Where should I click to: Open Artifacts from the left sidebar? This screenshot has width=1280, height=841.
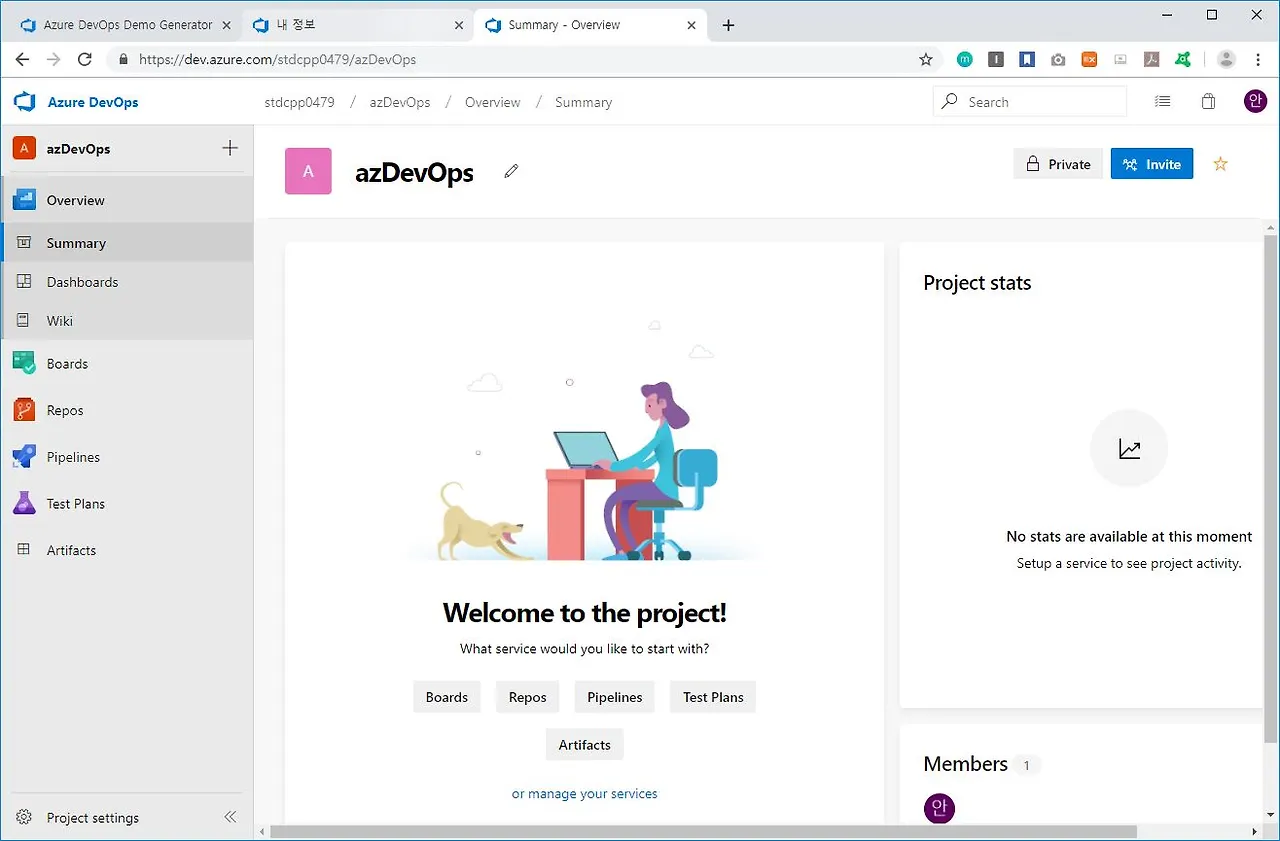(70, 550)
